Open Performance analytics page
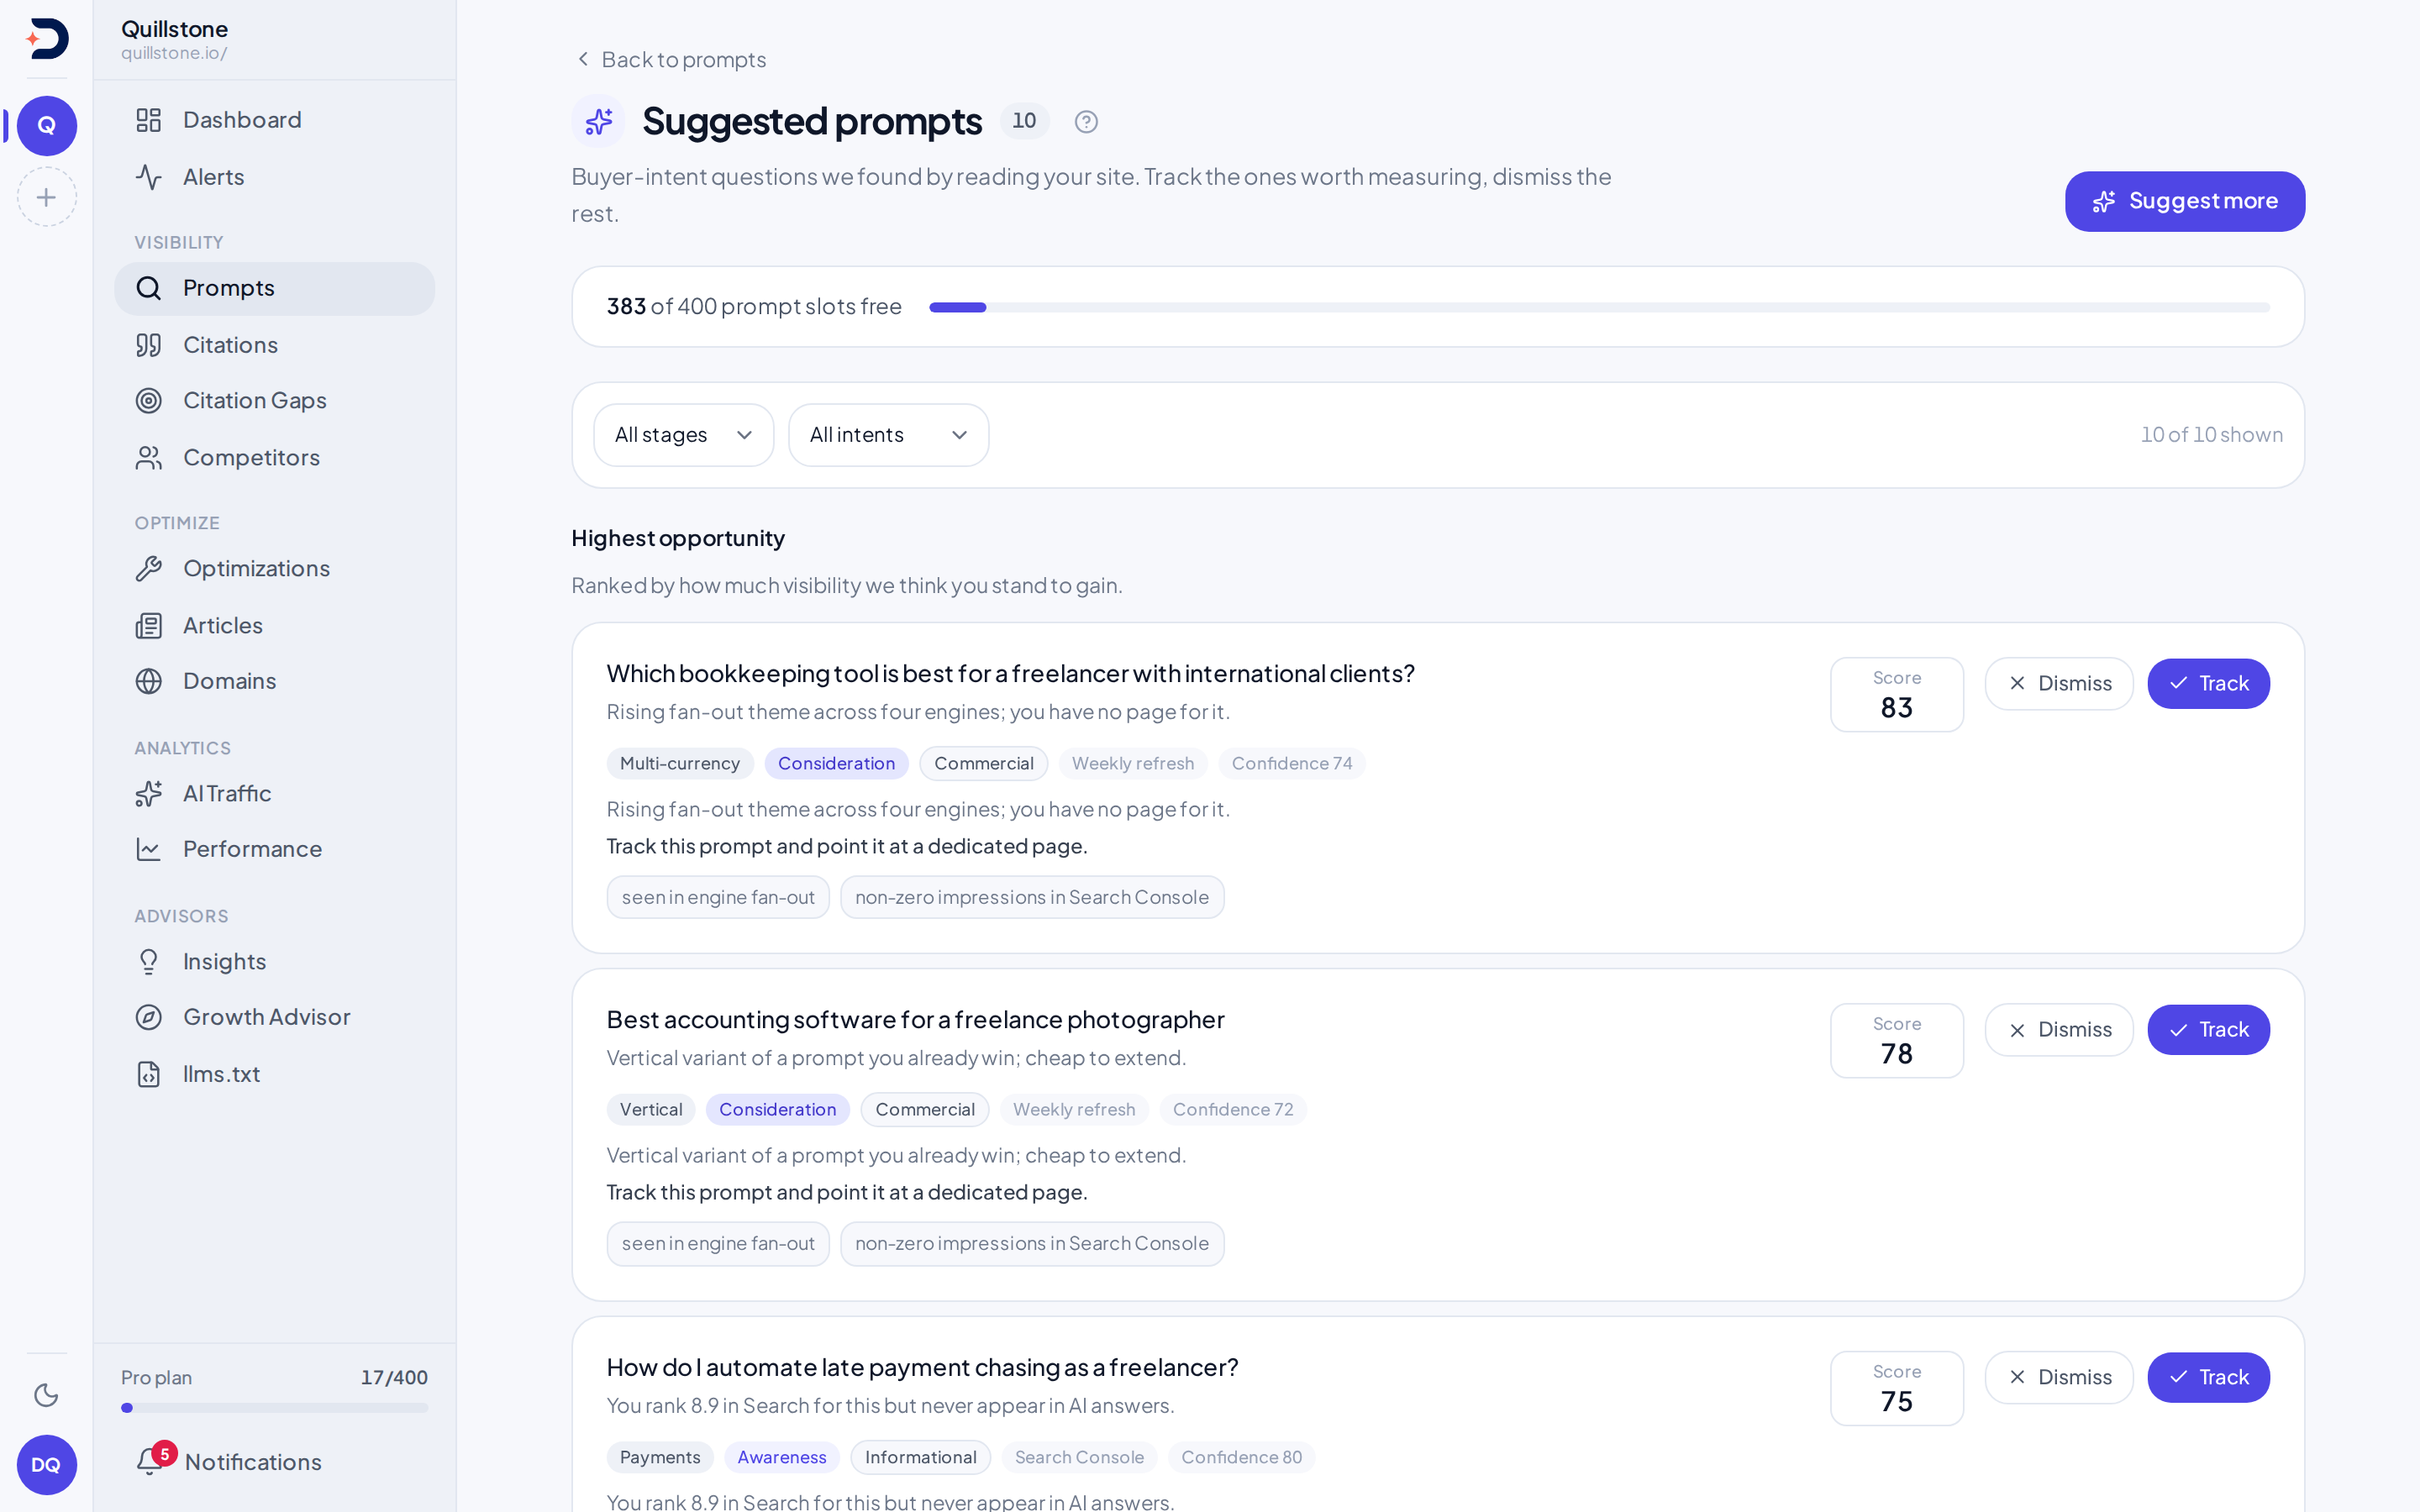This screenshot has width=2420, height=1512. 275,849
